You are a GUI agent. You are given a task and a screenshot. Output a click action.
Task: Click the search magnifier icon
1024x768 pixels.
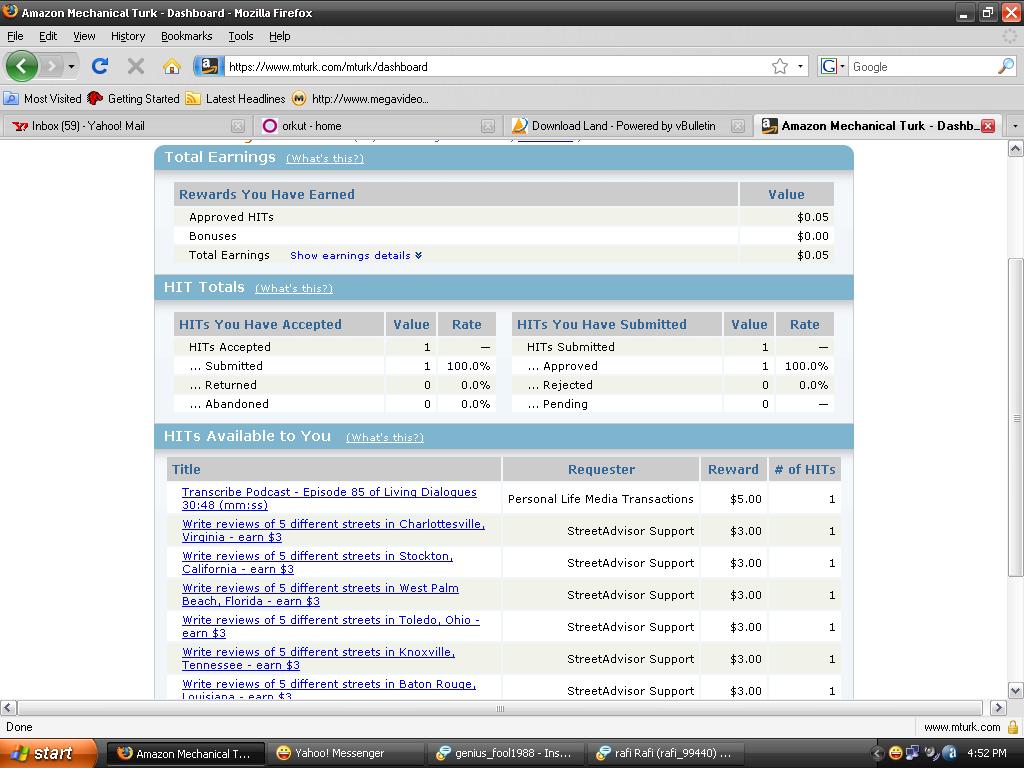click(1006, 66)
